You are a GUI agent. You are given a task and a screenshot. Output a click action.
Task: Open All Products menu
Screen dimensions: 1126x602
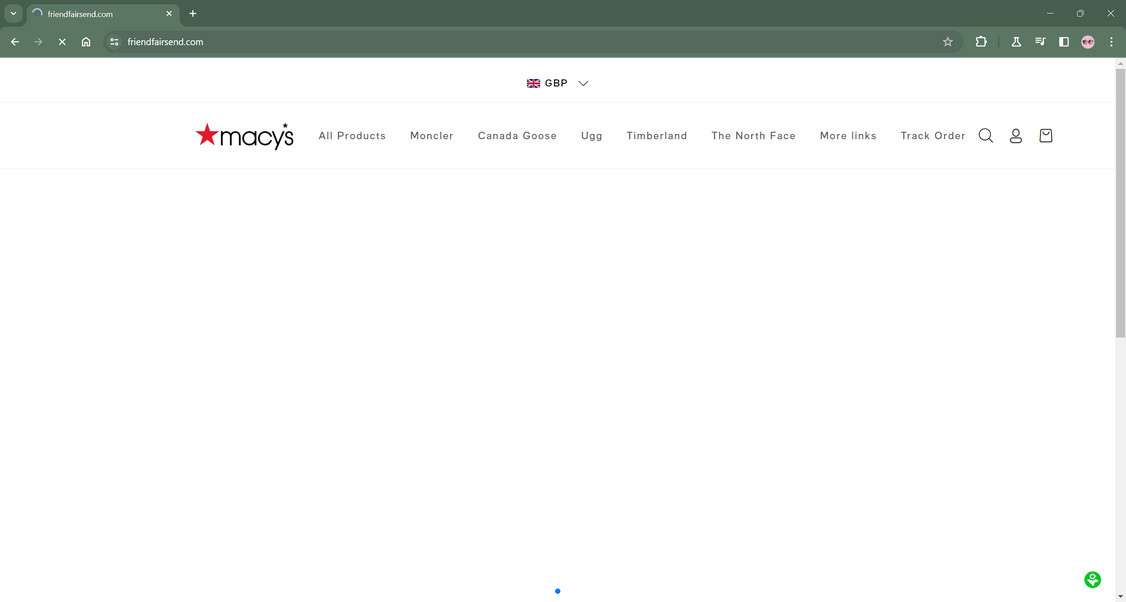tap(352, 136)
